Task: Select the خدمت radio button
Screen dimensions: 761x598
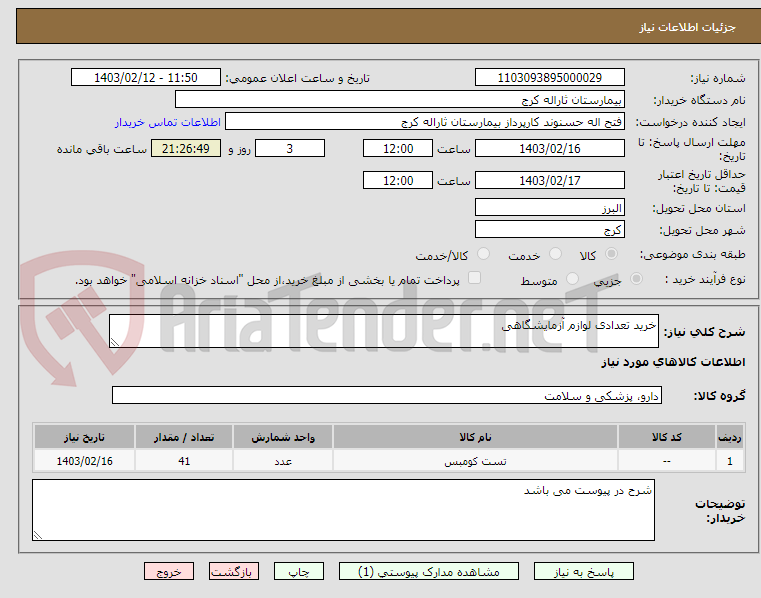Action: coord(555,253)
